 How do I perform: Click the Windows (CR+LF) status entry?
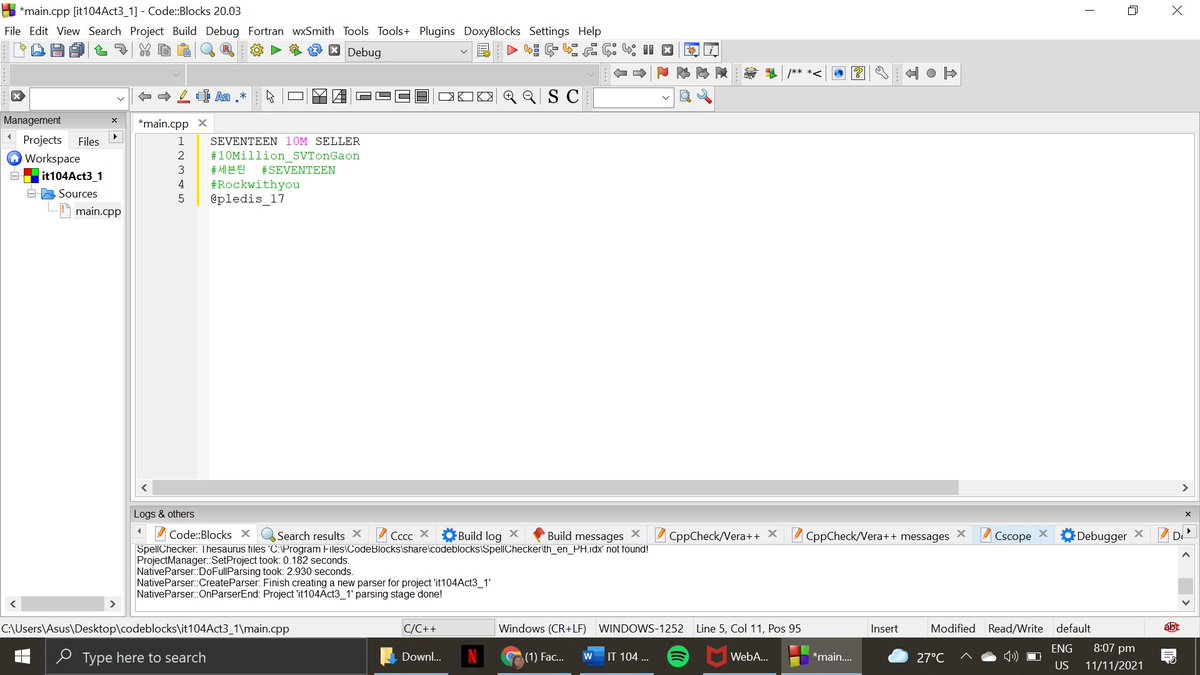tap(542, 628)
